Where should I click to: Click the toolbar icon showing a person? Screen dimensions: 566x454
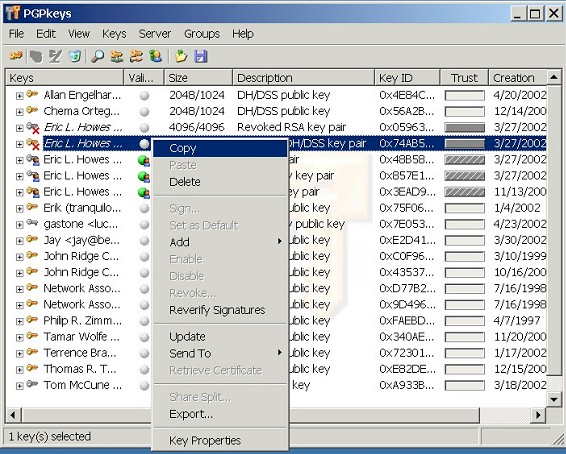[156, 56]
